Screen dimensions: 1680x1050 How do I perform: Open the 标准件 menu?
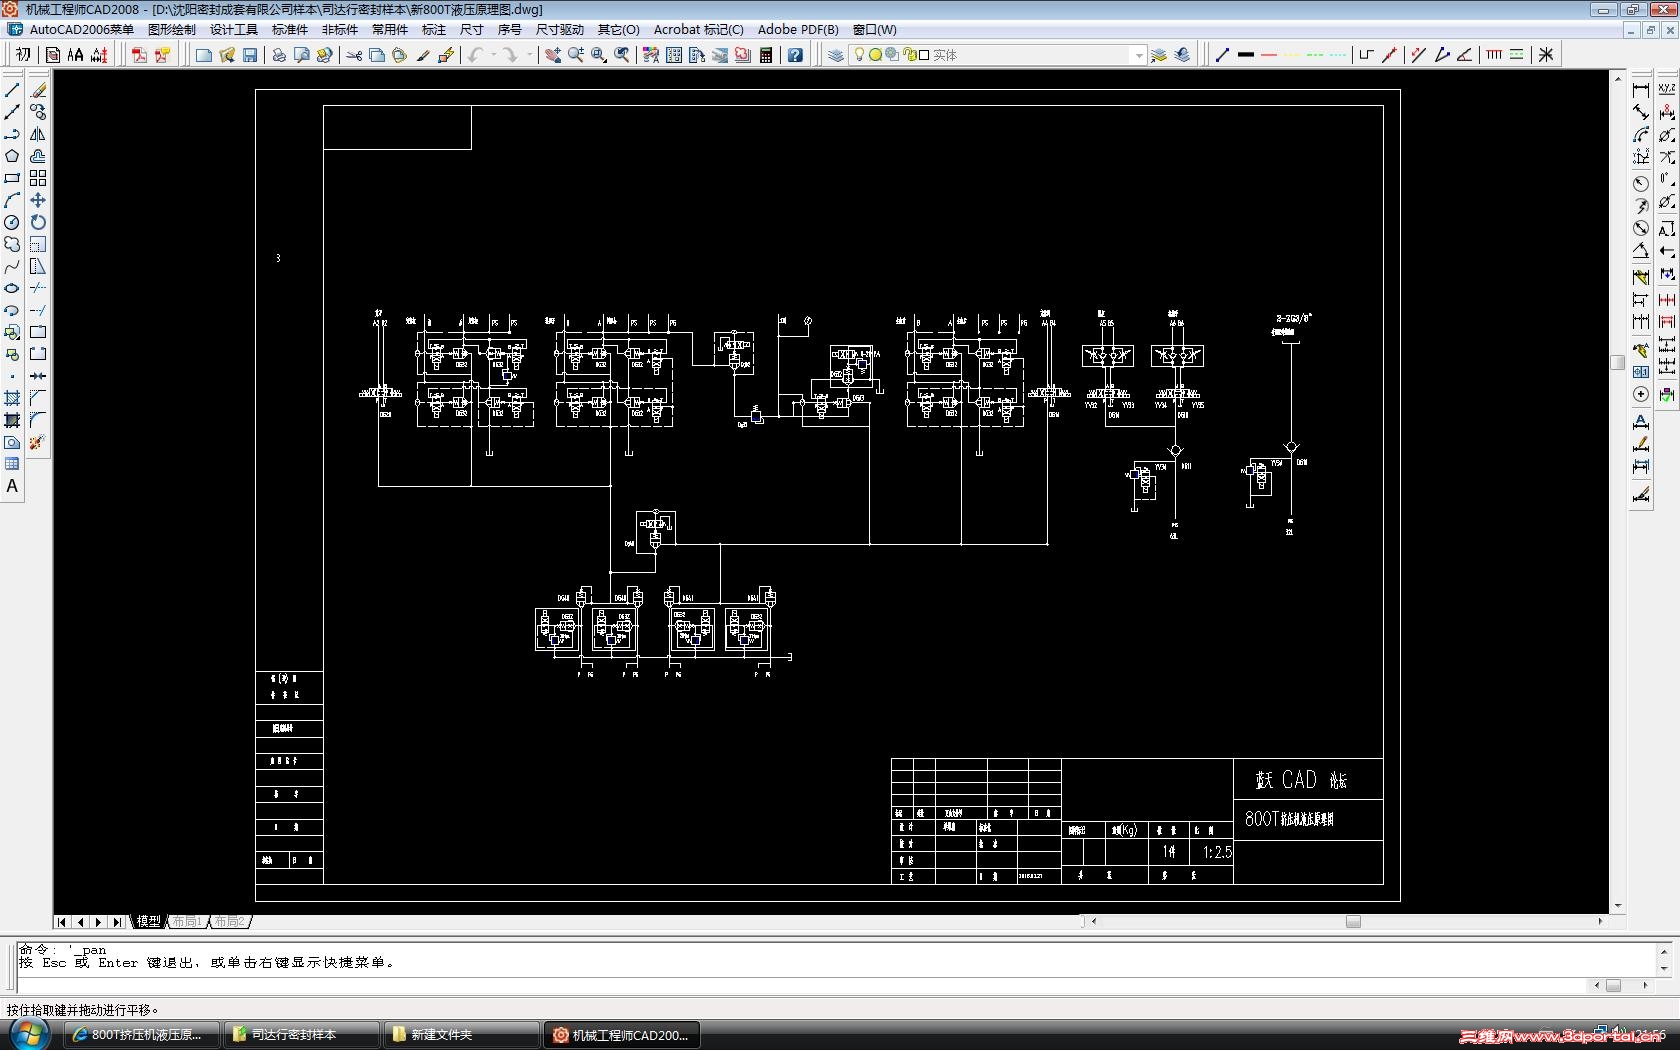click(x=290, y=29)
